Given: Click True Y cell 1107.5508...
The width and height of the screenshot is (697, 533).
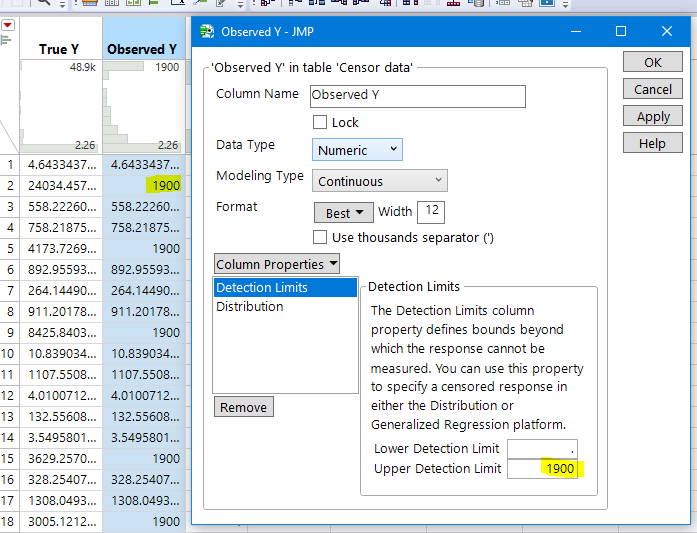Looking at the screenshot, I should pos(61,375).
